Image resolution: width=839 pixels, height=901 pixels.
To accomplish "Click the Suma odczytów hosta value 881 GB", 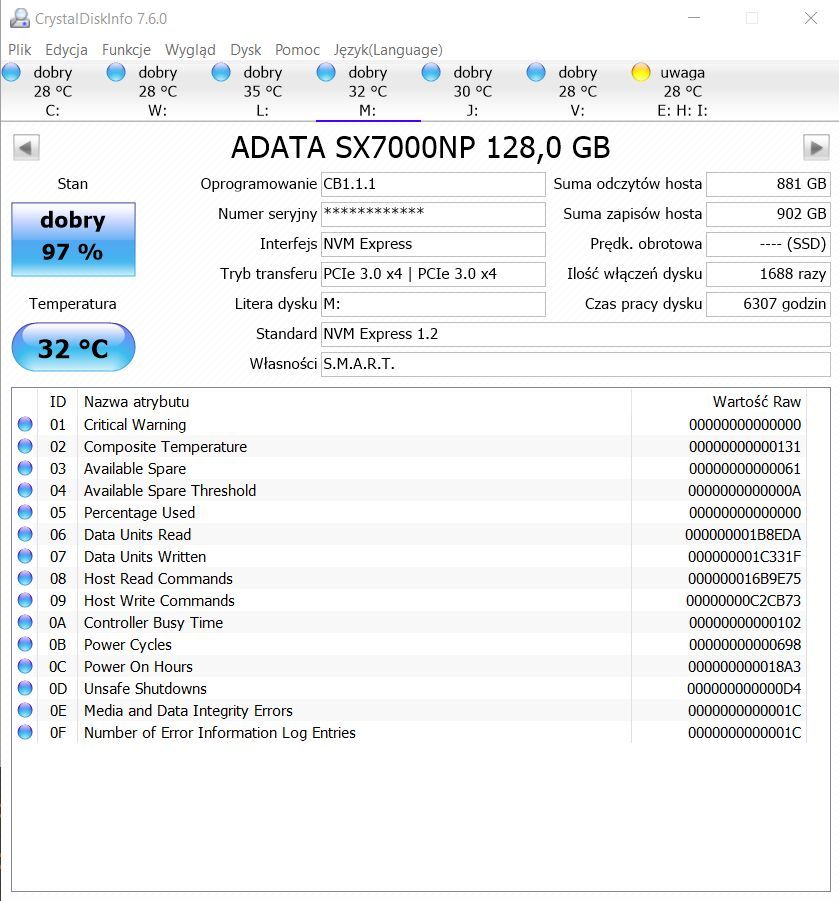I will (x=768, y=184).
